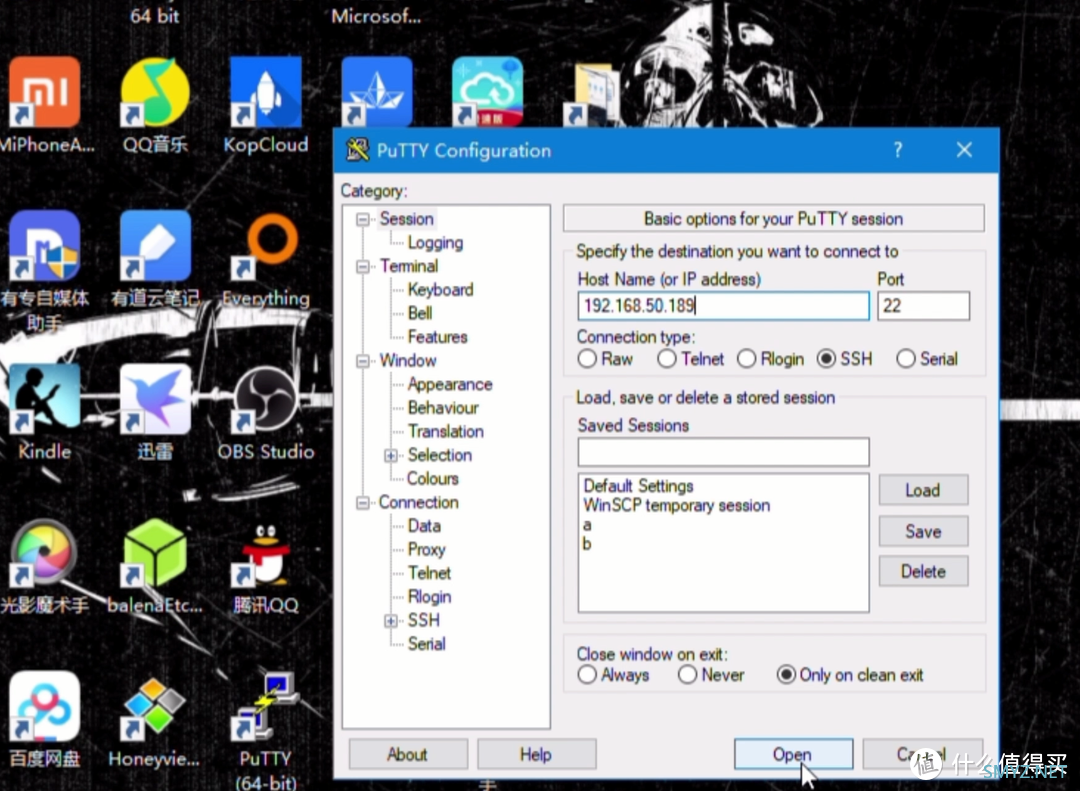Set close window on exit to Never
This screenshot has height=791, width=1080.
[687, 675]
